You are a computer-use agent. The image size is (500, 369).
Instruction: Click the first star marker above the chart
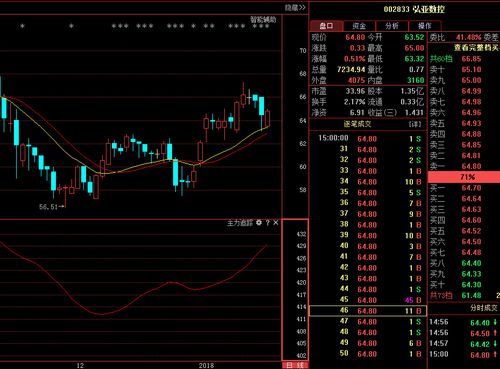click(22, 26)
